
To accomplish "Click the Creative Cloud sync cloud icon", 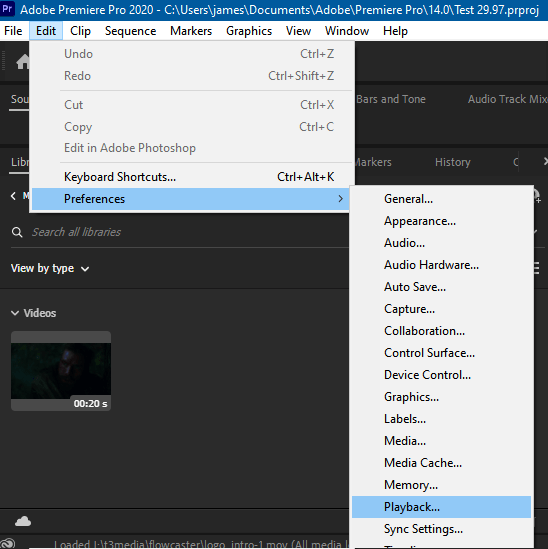I will pyautogui.click(x=23, y=521).
